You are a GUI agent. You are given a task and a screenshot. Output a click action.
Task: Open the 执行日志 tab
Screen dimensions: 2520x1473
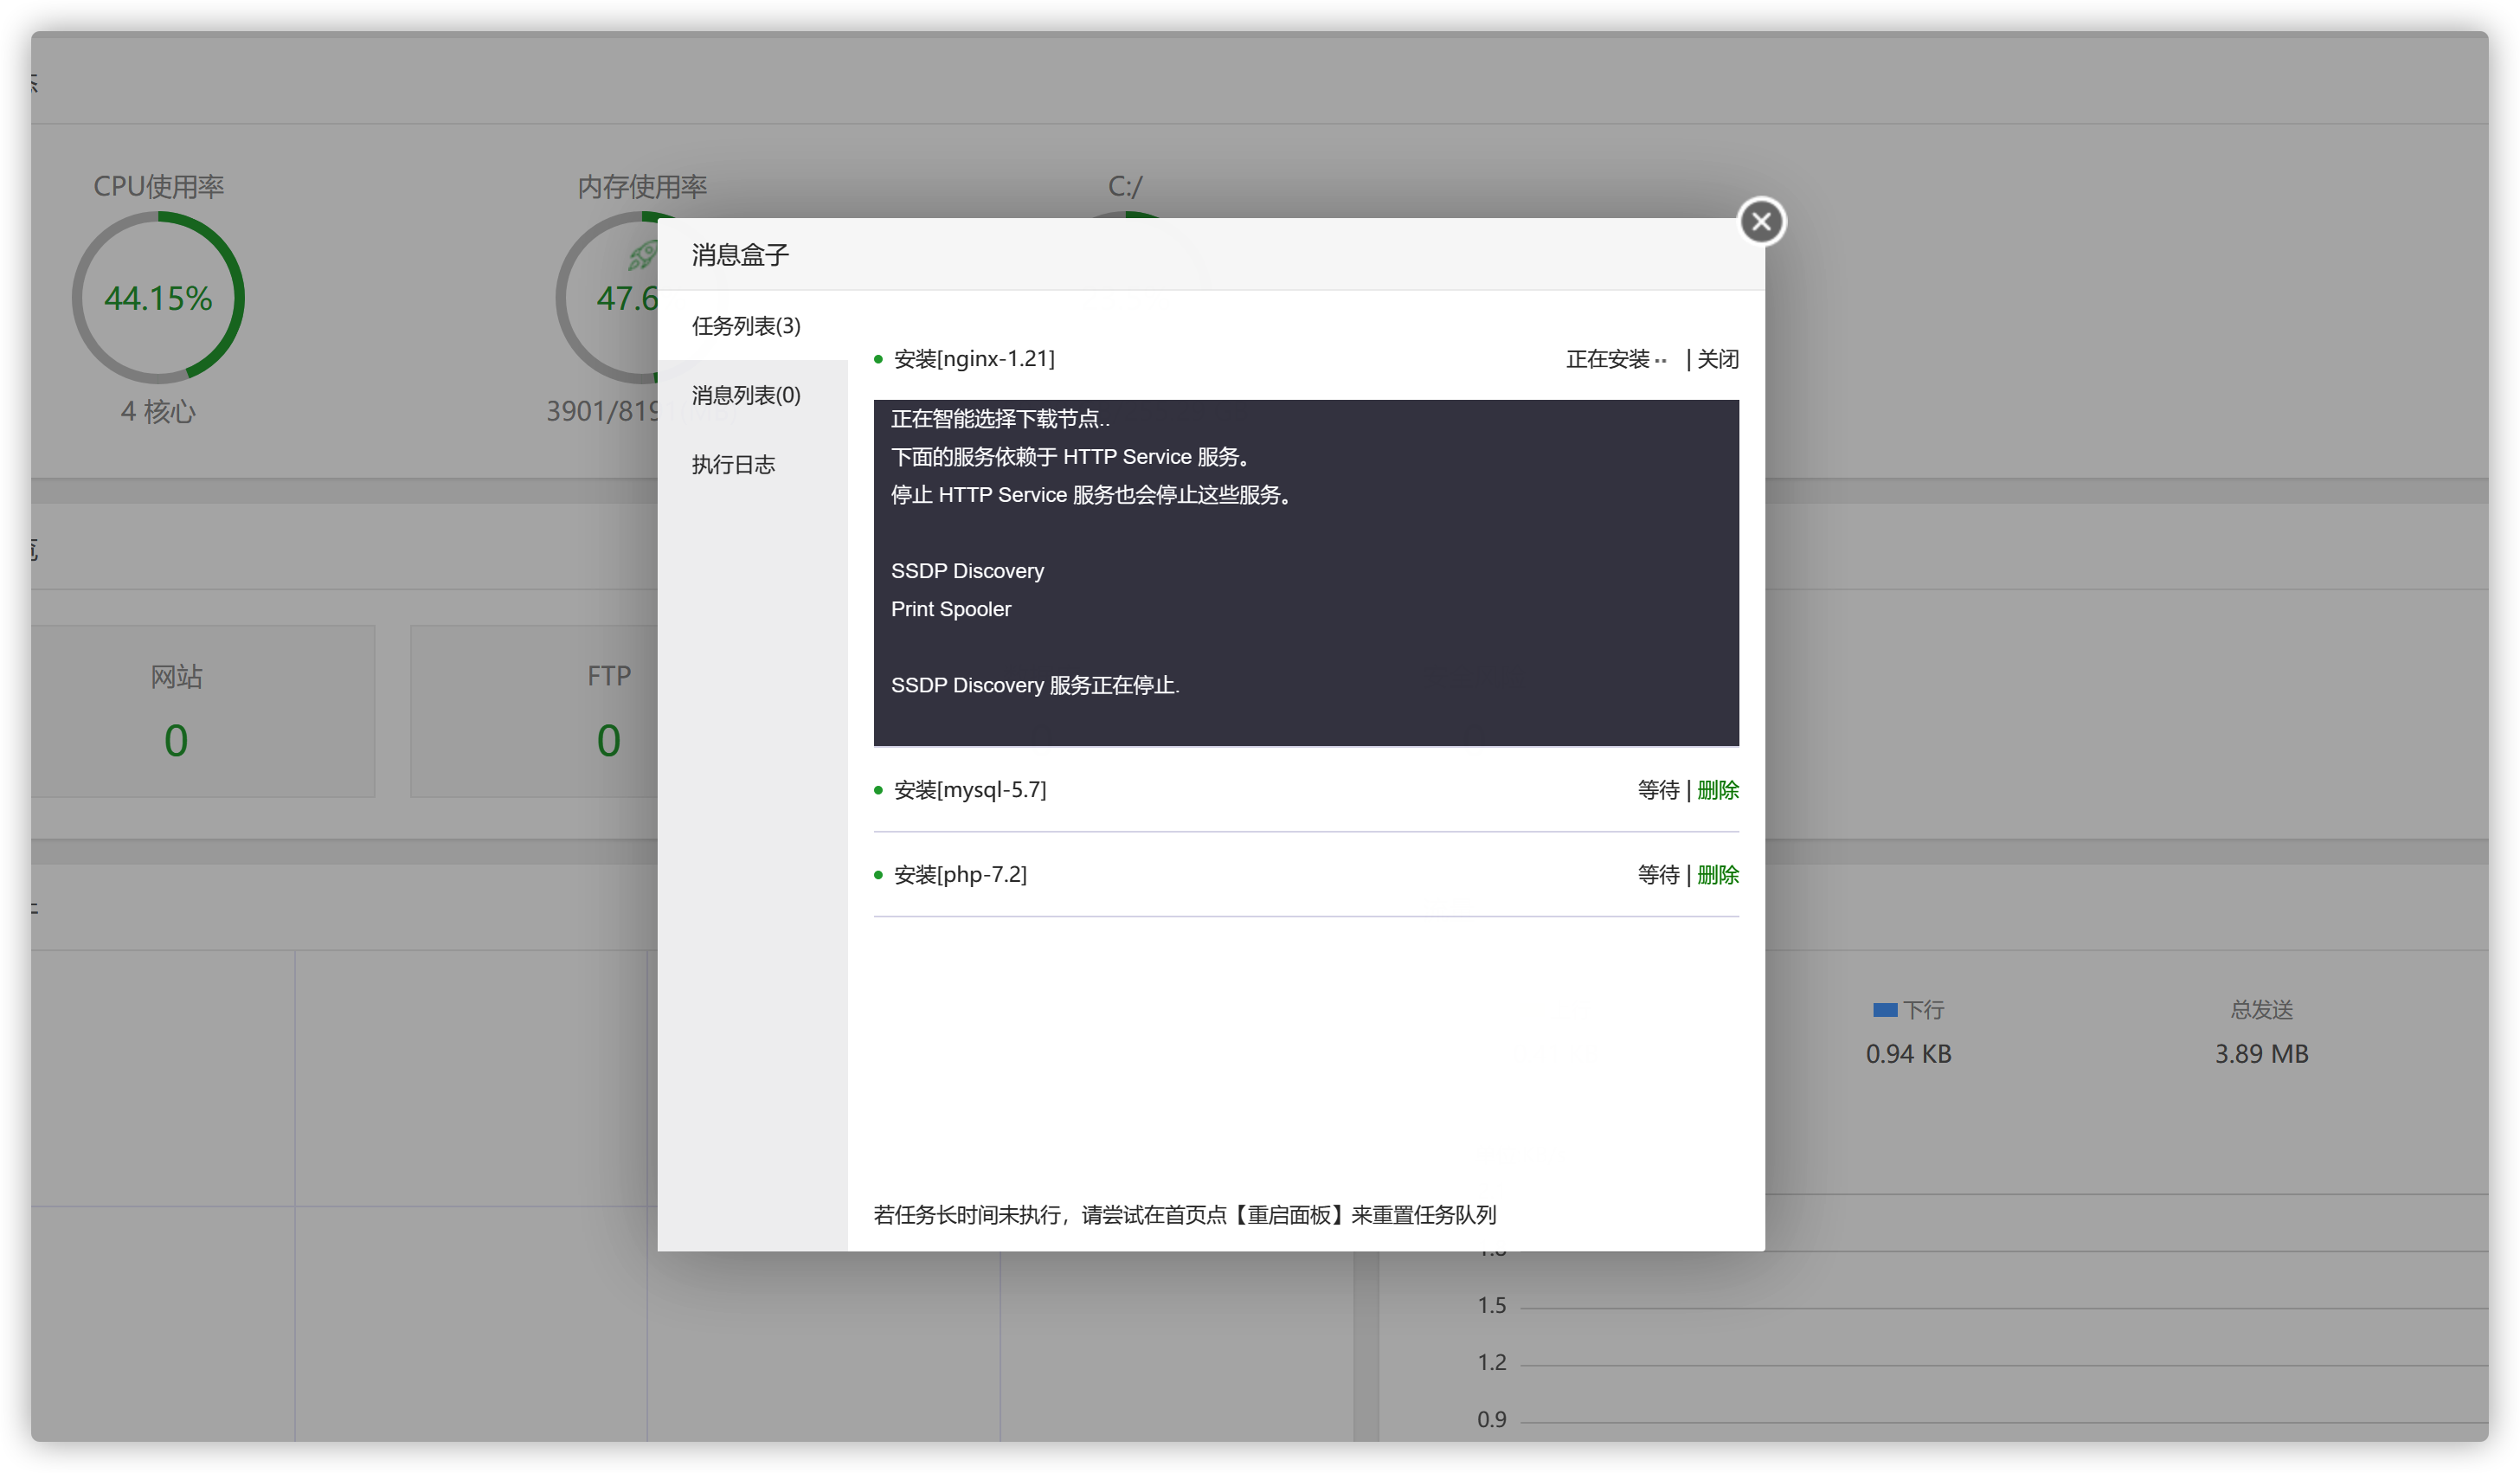pos(733,464)
